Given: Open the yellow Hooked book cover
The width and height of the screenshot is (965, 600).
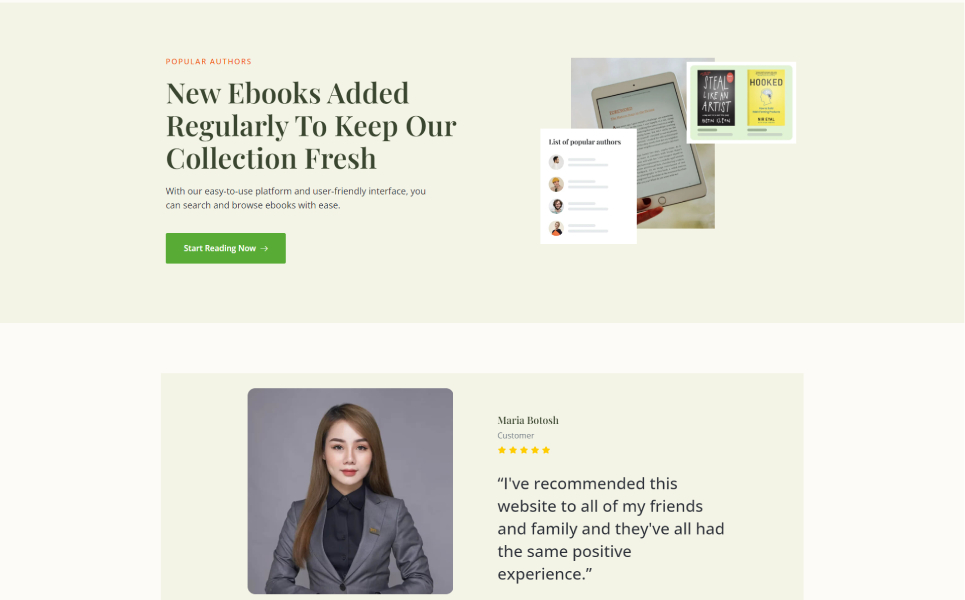Looking at the screenshot, I should click(766, 98).
